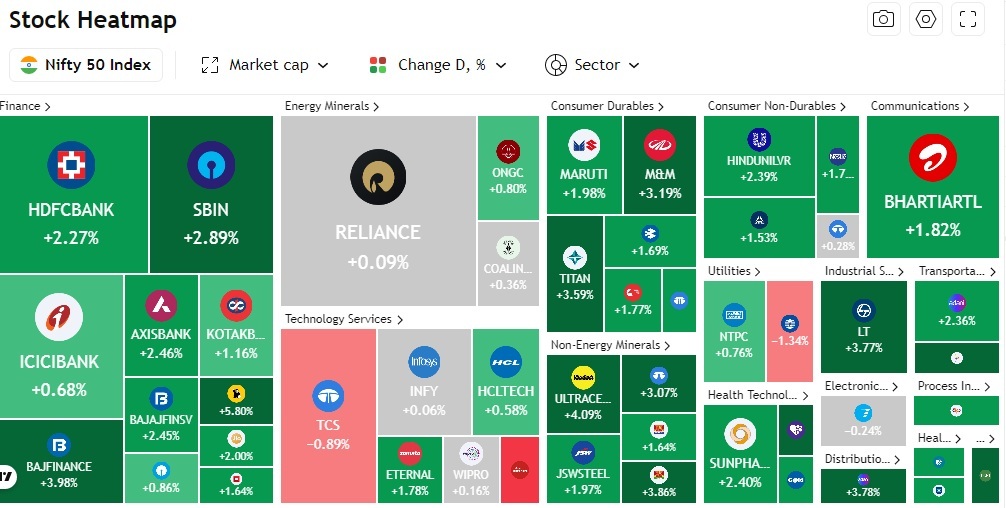Screen dimensions: 1006x508
Task: Click TITAN logo icon
Action: 575,257
